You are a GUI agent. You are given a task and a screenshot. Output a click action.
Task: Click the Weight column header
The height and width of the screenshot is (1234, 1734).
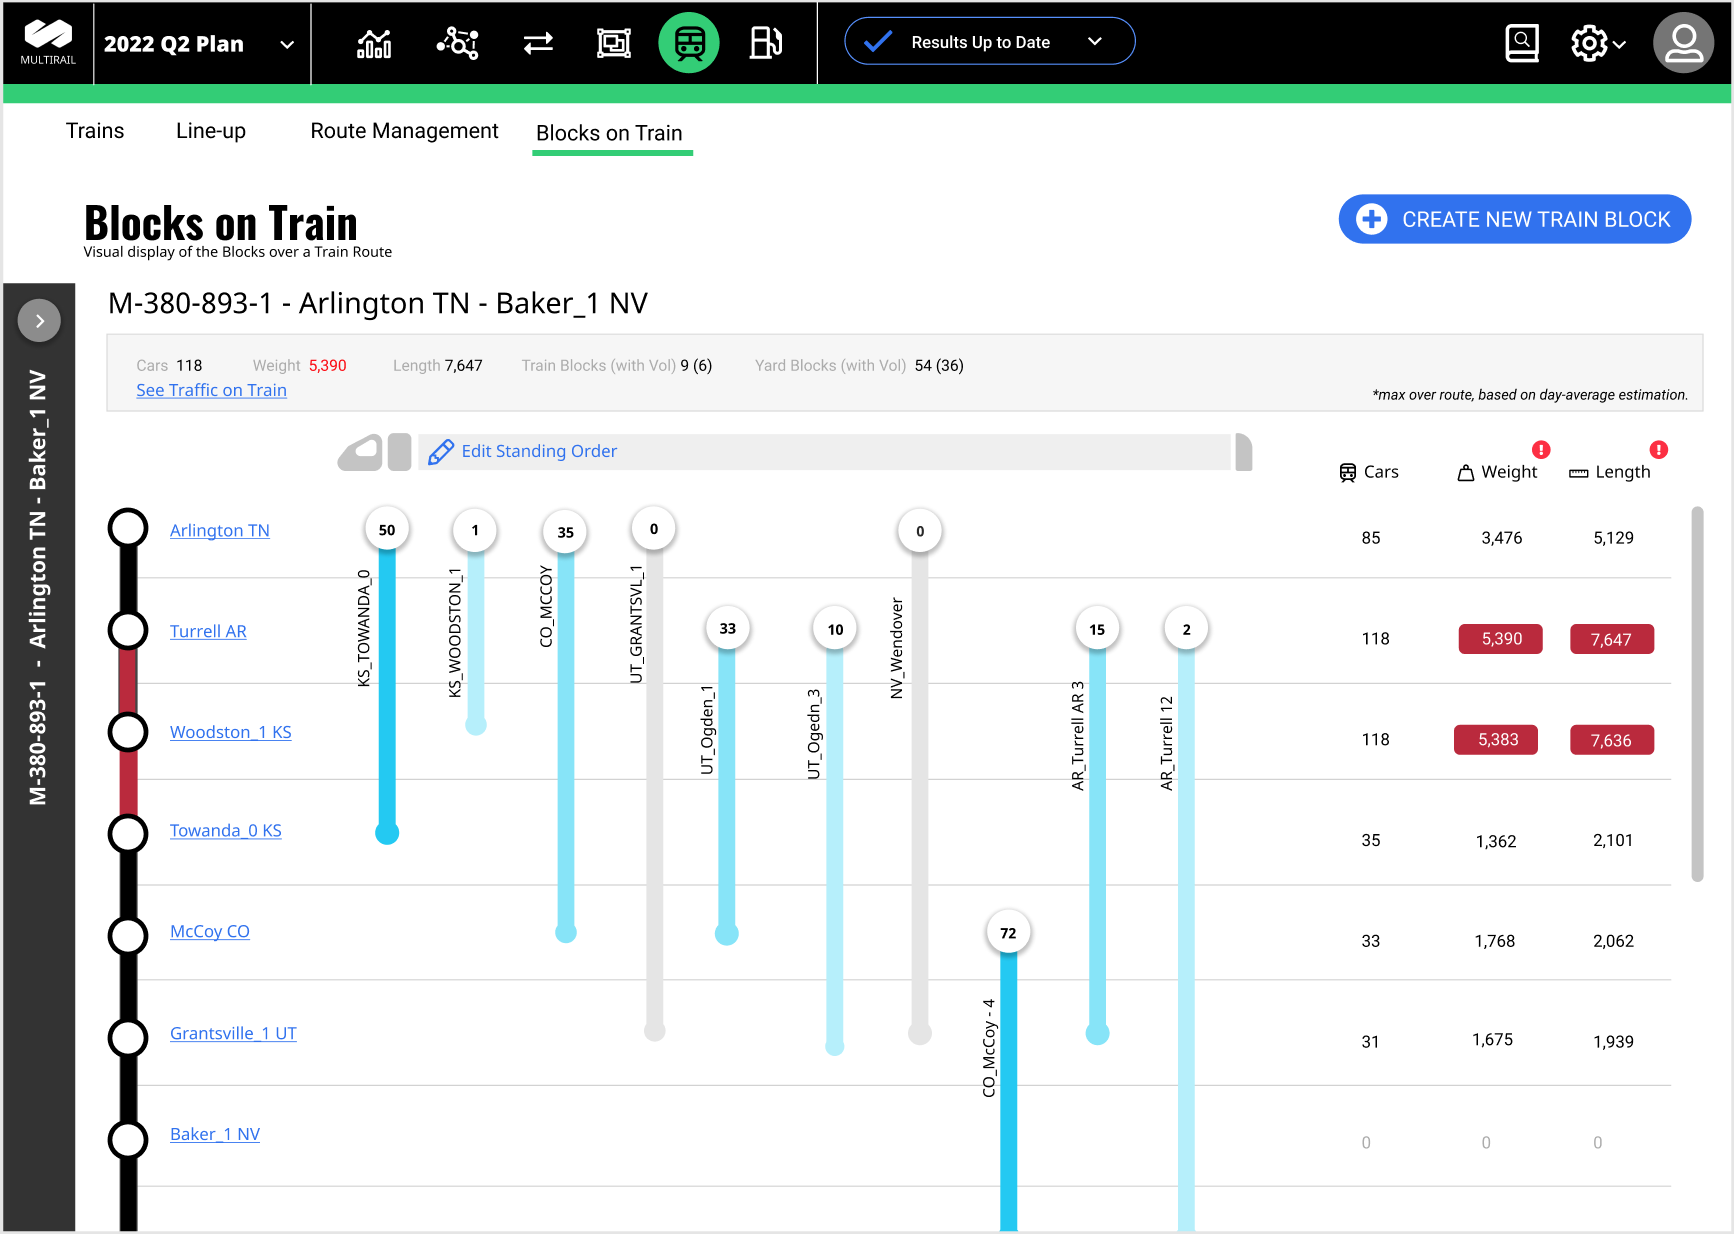pos(1497,472)
